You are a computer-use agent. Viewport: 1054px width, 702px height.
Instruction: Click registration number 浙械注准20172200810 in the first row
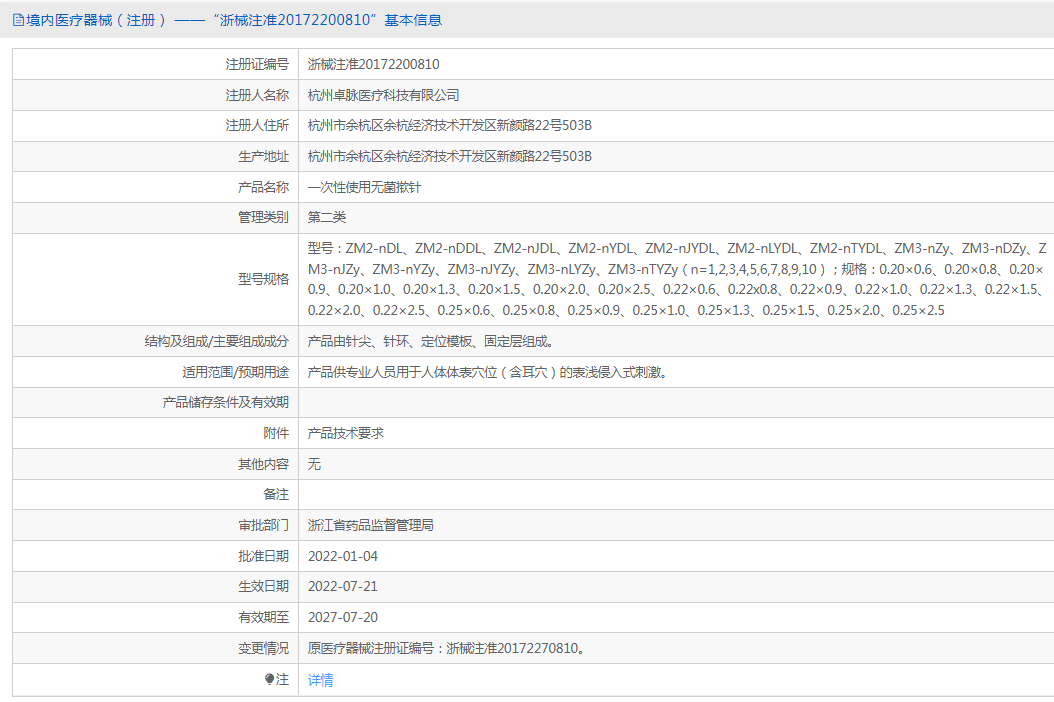(x=373, y=64)
